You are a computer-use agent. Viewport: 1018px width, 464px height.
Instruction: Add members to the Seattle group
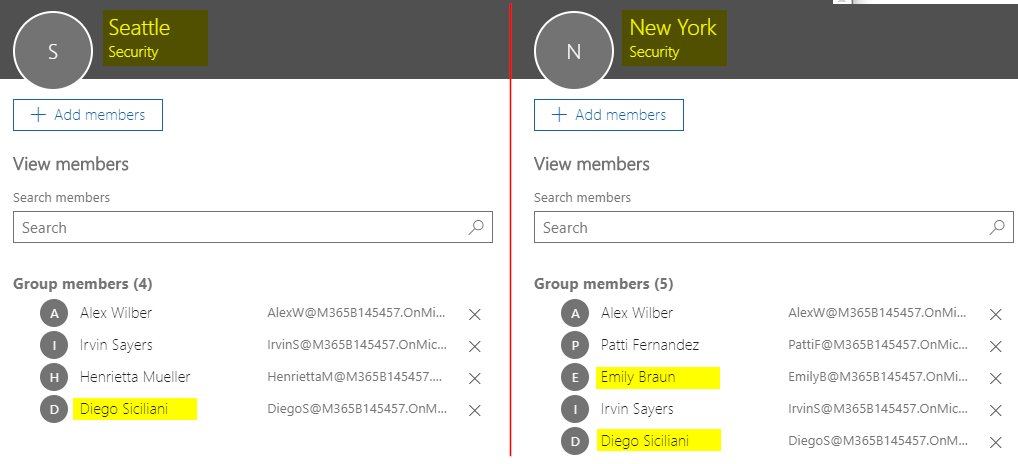(88, 115)
